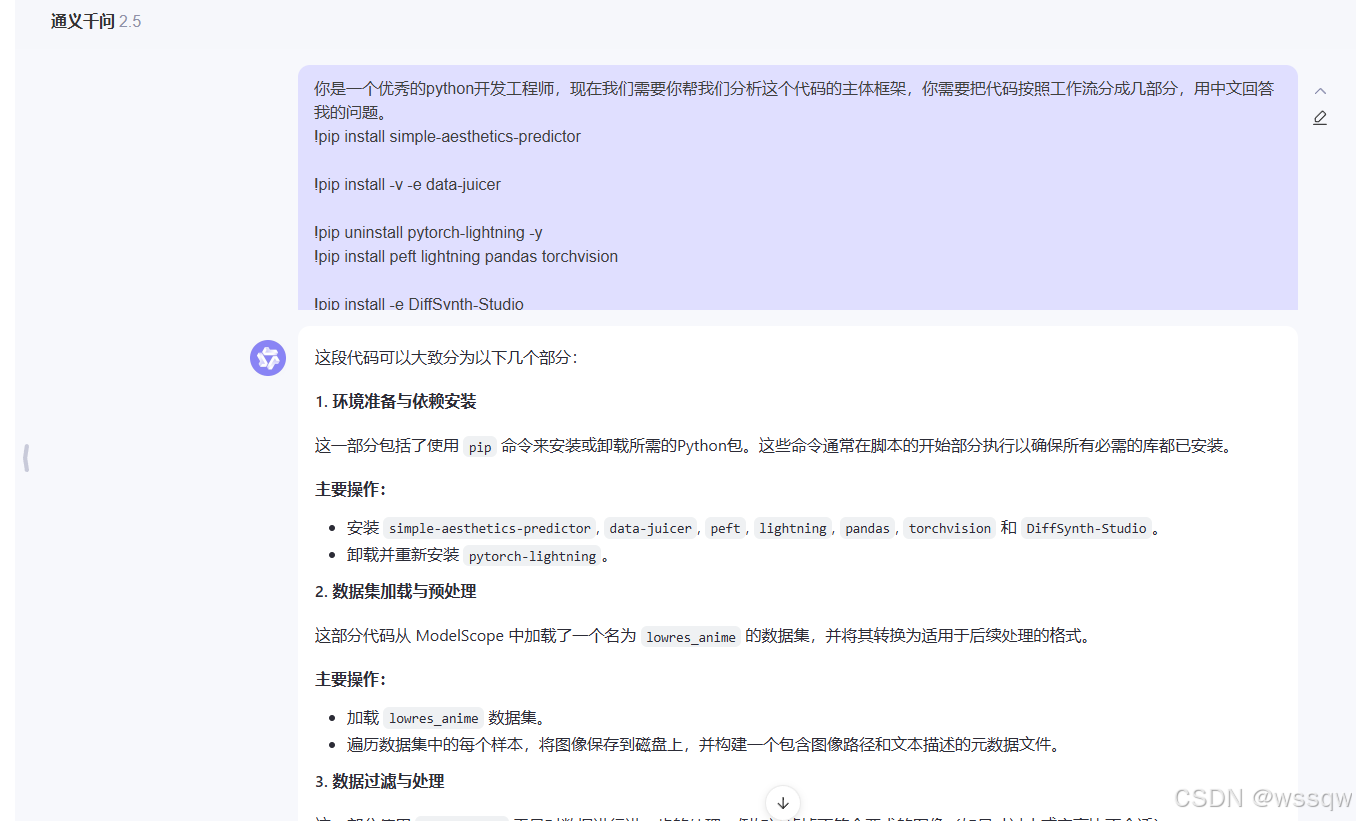Click the inline code 'pandas'
The height and width of the screenshot is (821, 1356).
point(867,528)
